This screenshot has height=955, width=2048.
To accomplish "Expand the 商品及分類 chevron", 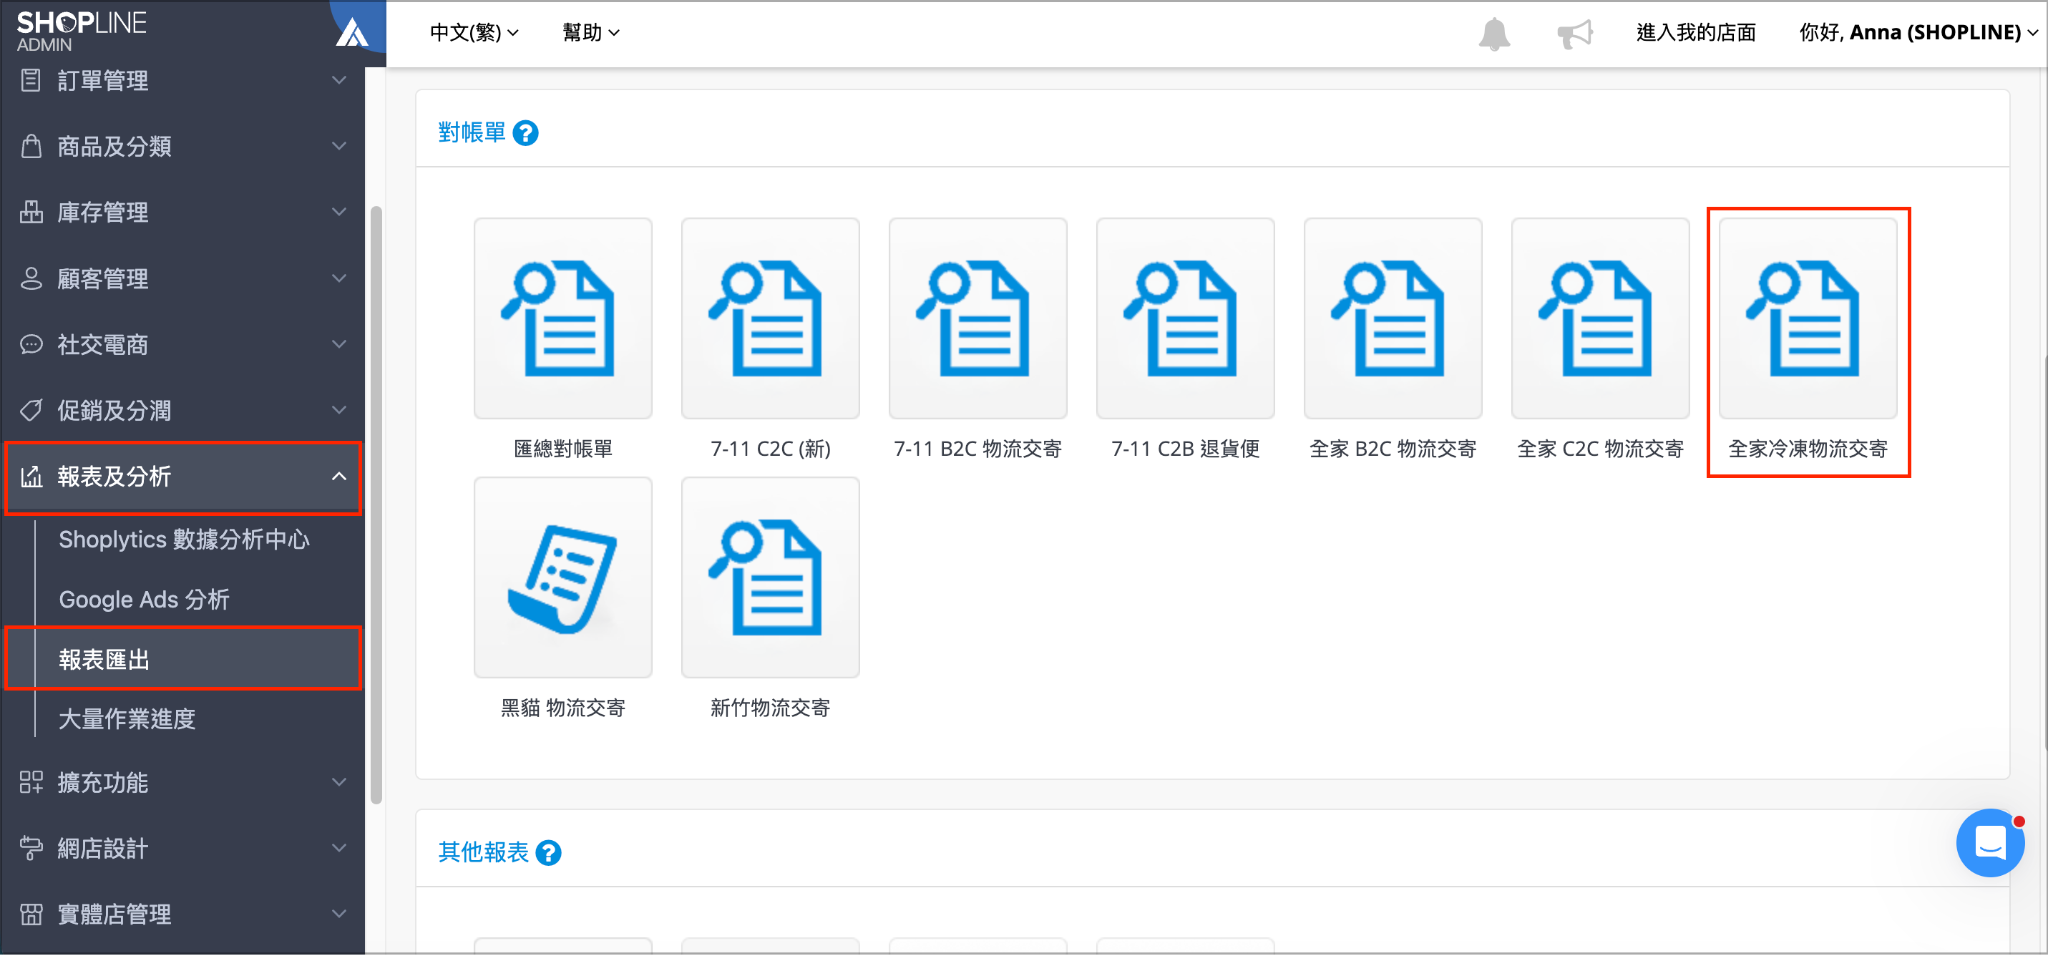I will coord(339,146).
